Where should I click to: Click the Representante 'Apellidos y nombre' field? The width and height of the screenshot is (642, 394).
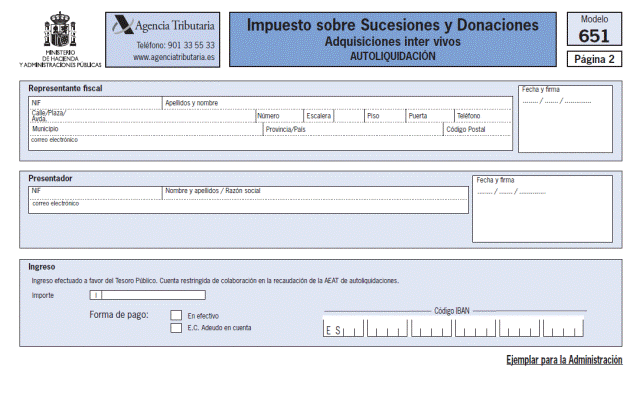(x=337, y=103)
